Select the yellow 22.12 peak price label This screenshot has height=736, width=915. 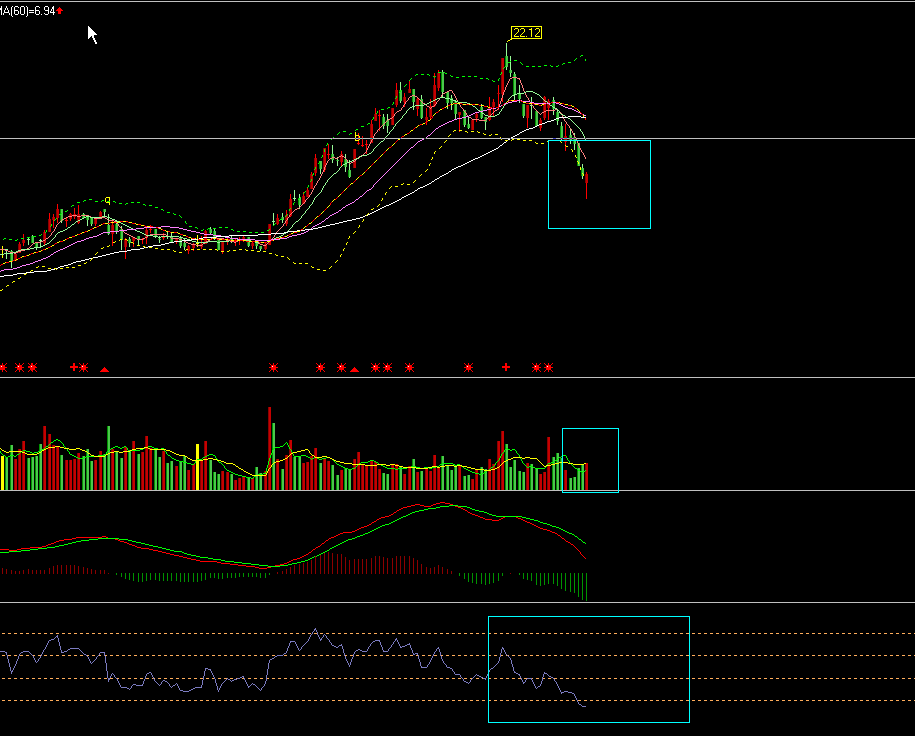(526, 33)
